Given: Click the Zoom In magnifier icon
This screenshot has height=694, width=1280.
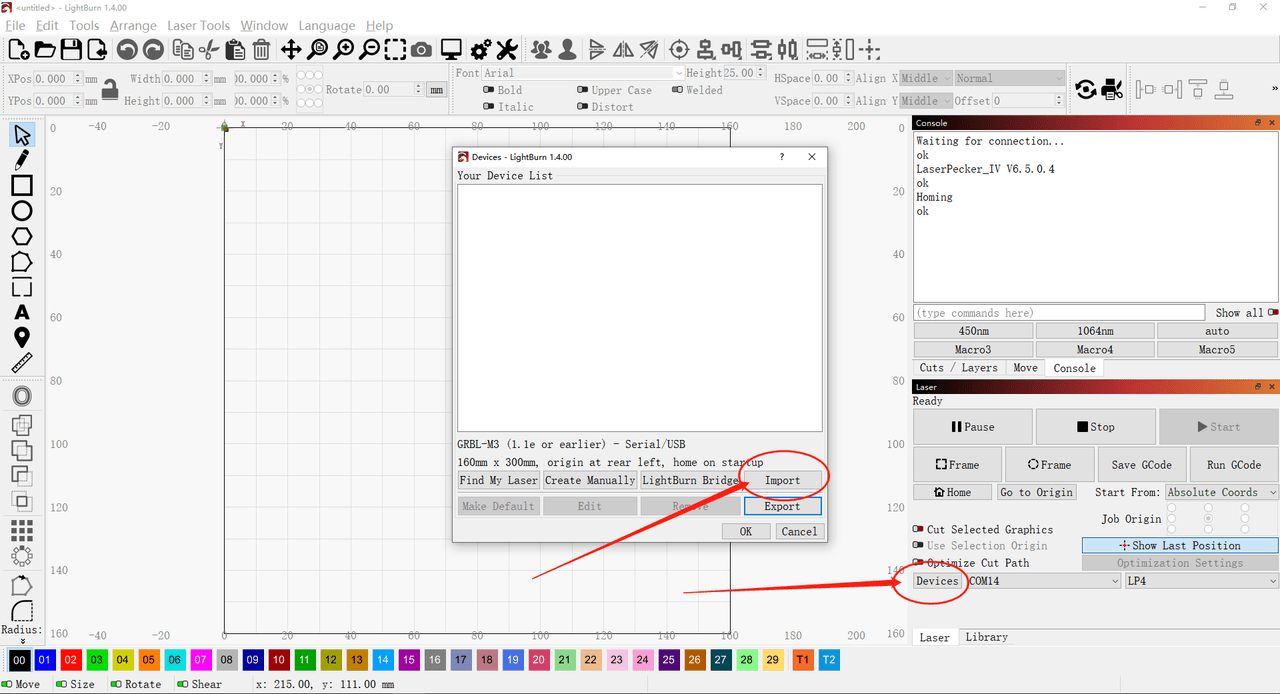Looking at the screenshot, I should tap(344, 49).
